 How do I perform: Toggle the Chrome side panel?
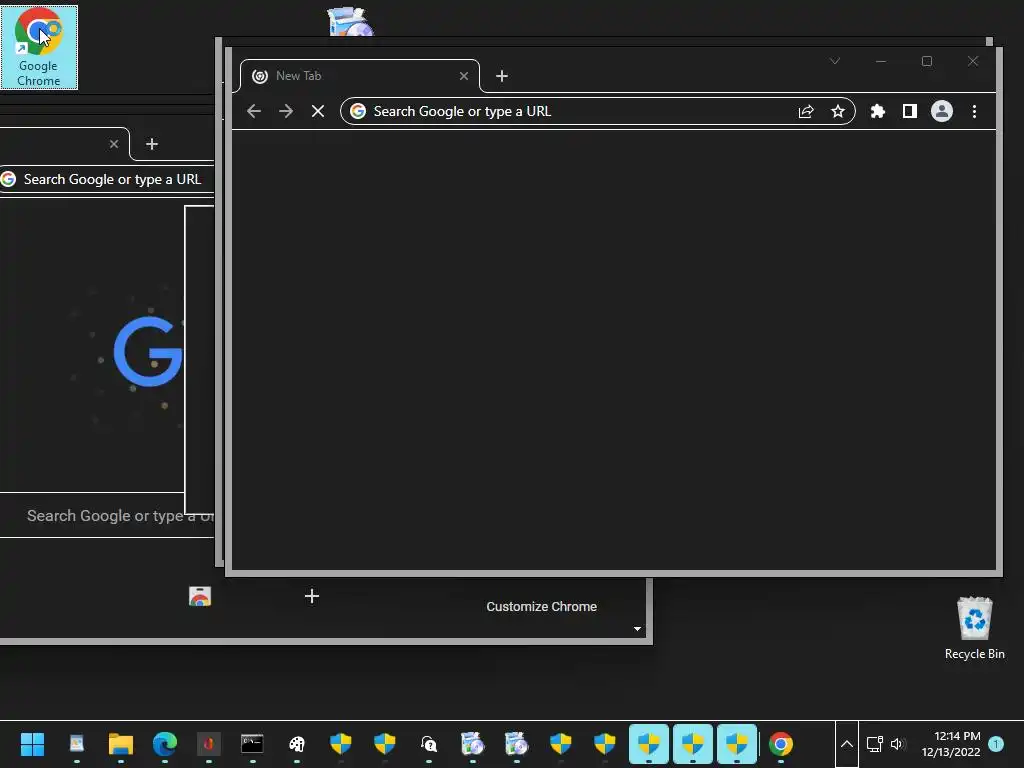910,112
